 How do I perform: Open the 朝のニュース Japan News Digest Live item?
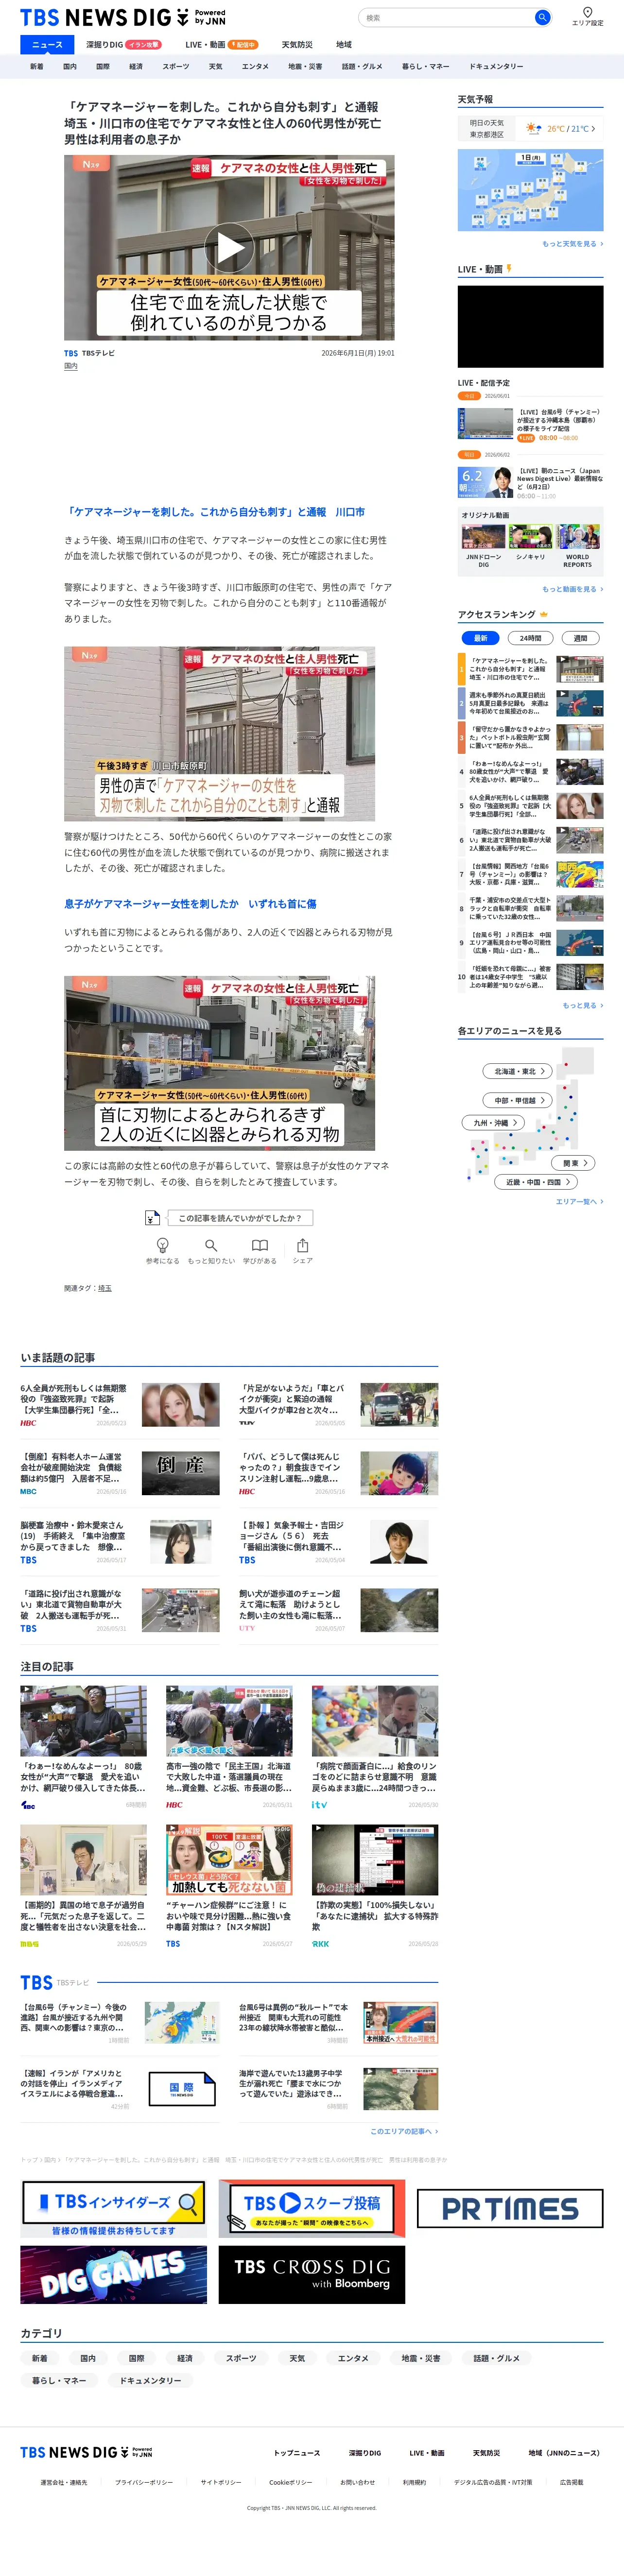pyautogui.click(x=530, y=482)
